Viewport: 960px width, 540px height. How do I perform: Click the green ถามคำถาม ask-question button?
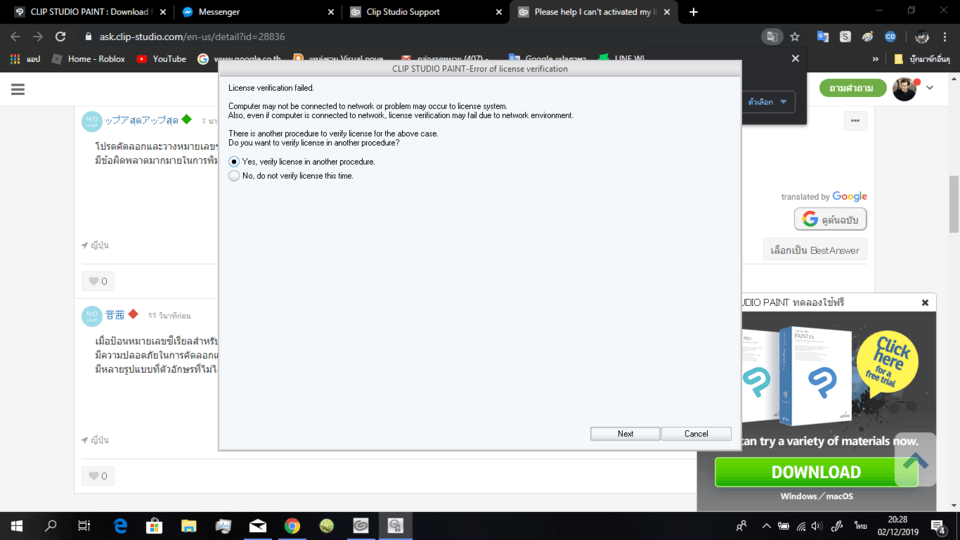852,88
